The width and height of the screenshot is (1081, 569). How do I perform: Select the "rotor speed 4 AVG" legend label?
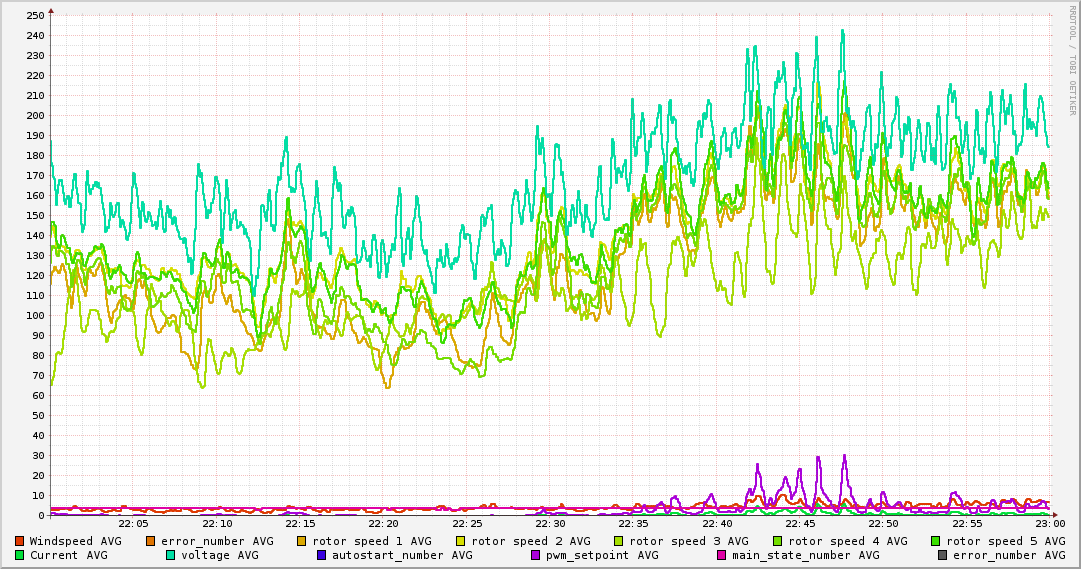click(x=848, y=541)
